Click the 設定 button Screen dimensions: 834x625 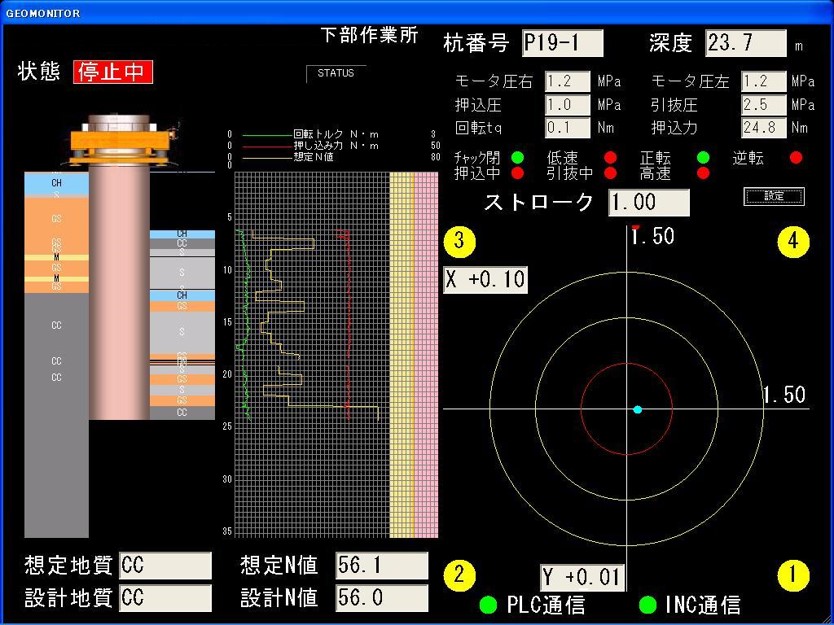coord(774,196)
